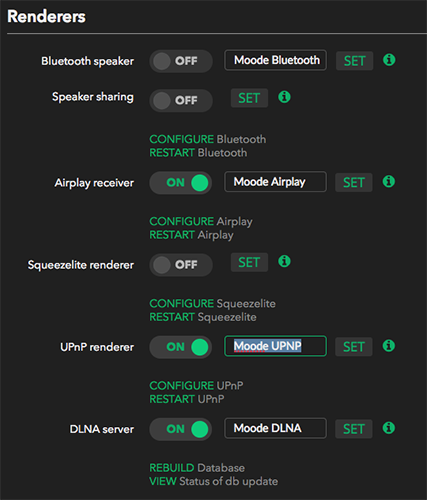Open CONFIGURE Bluetooth link

point(208,139)
